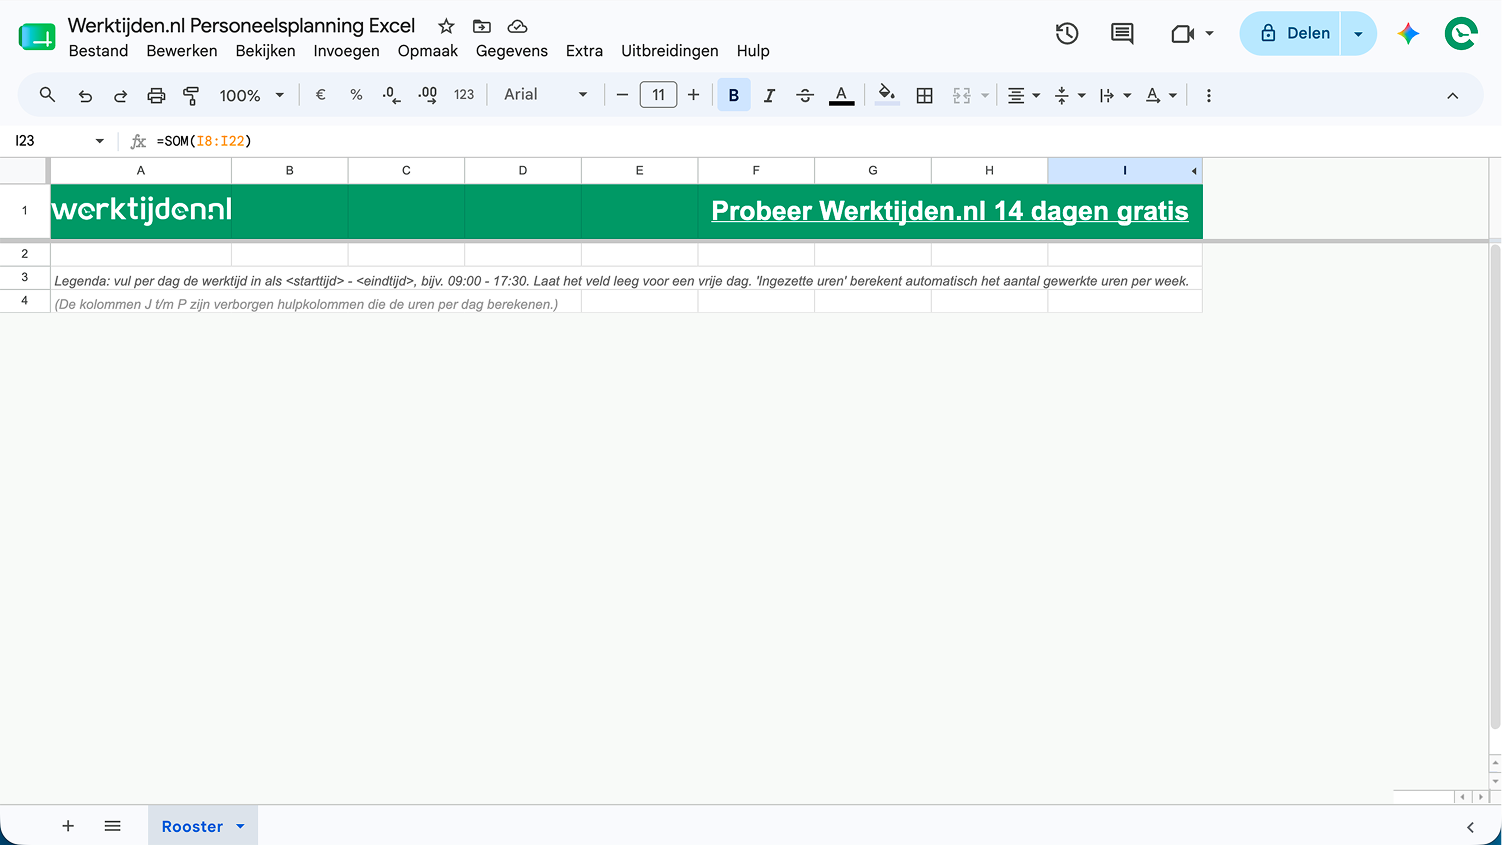Open the Uitbreidingen menu
This screenshot has width=1502, height=846.
point(670,51)
